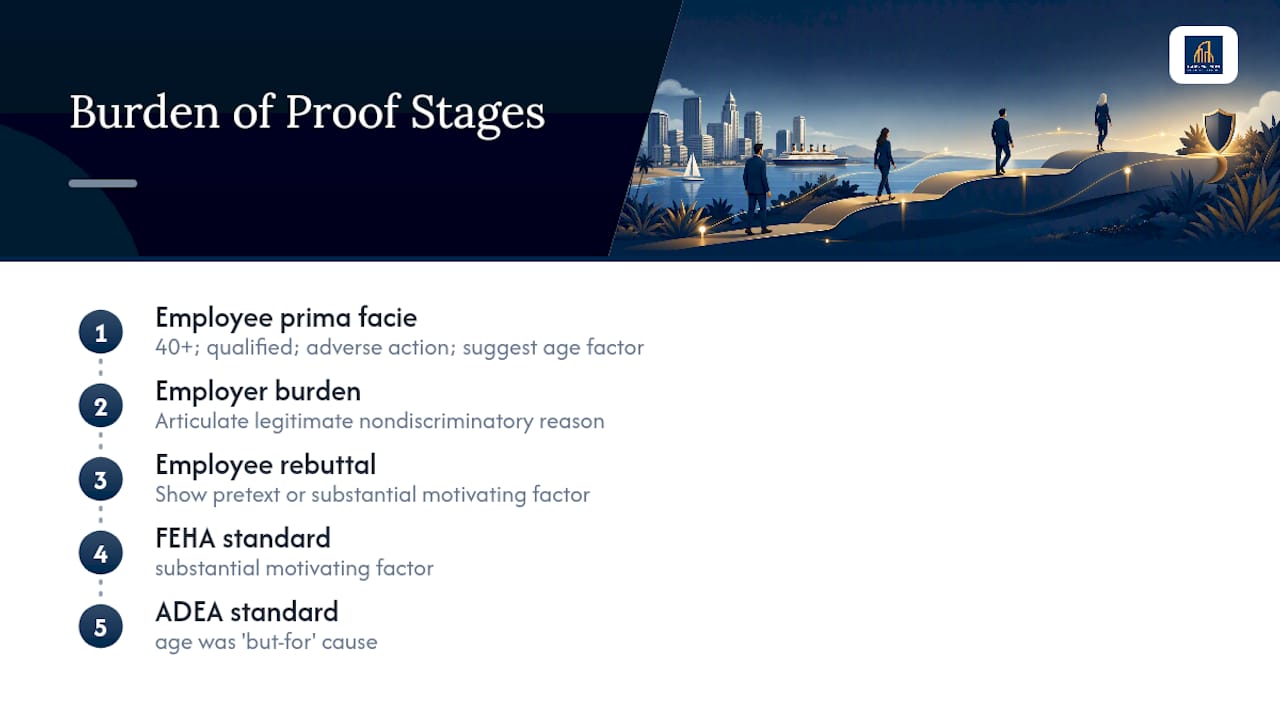Click the Employee rebuttal heading
Viewport: 1280px width, 720px height.
tap(265, 465)
